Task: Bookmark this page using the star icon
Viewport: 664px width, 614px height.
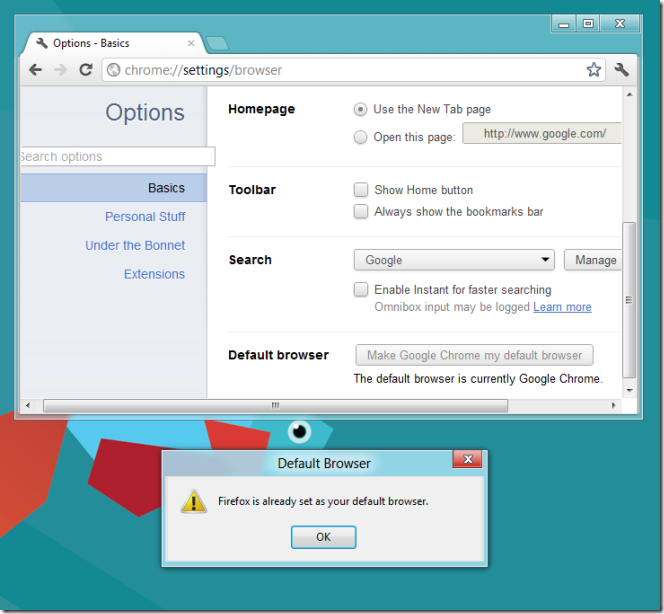Action: pos(594,70)
